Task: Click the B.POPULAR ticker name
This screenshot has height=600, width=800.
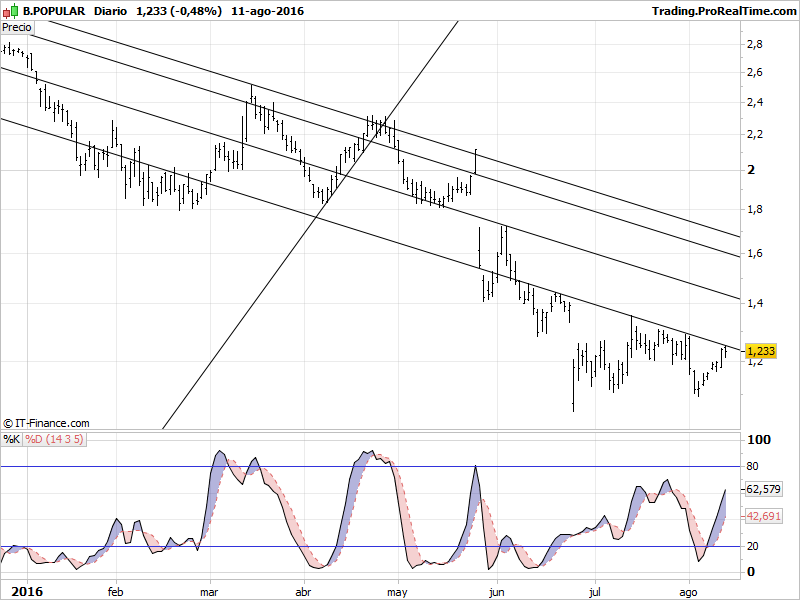Action: [x=54, y=11]
